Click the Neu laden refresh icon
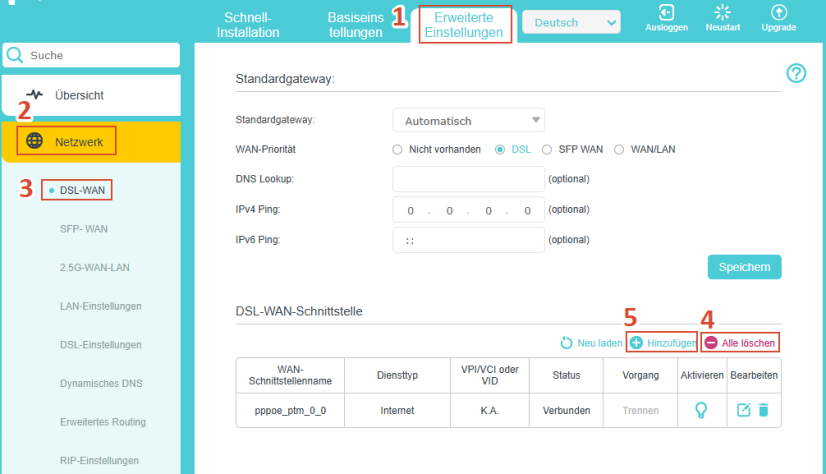This screenshot has width=826, height=474. point(566,343)
